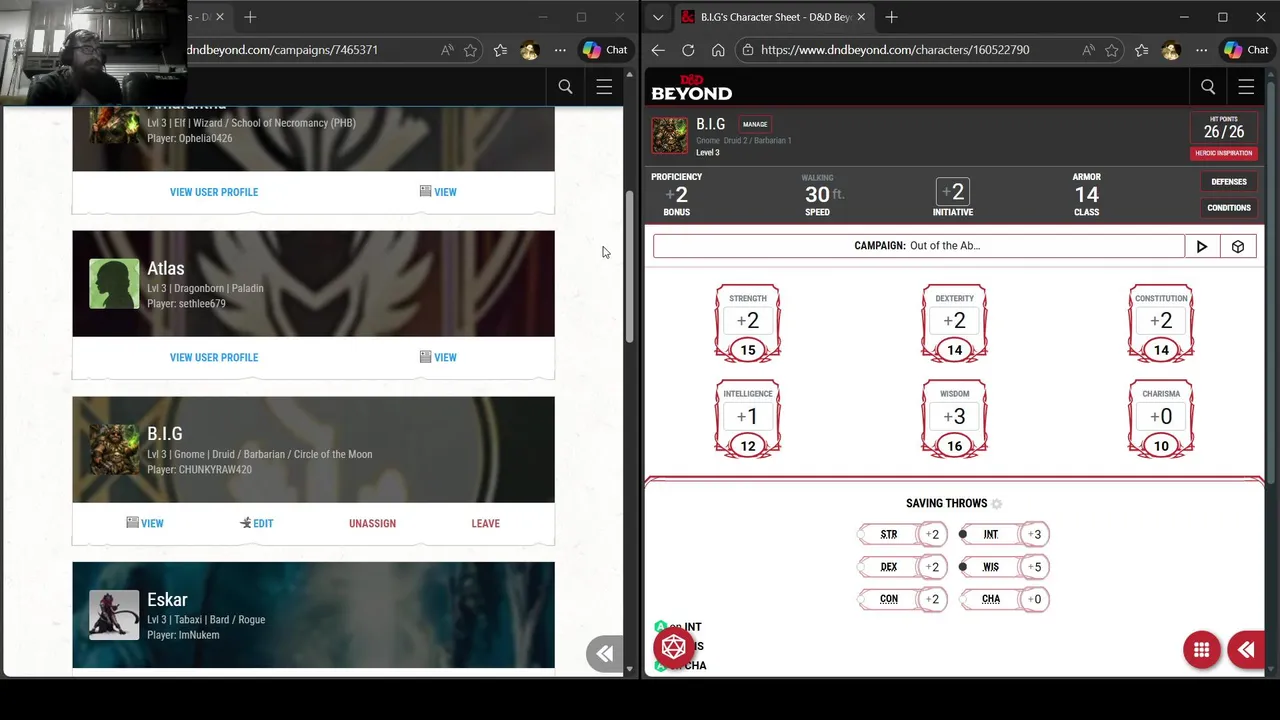
Task: Open hamburger menu in the campaign window
Action: coord(604,87)
